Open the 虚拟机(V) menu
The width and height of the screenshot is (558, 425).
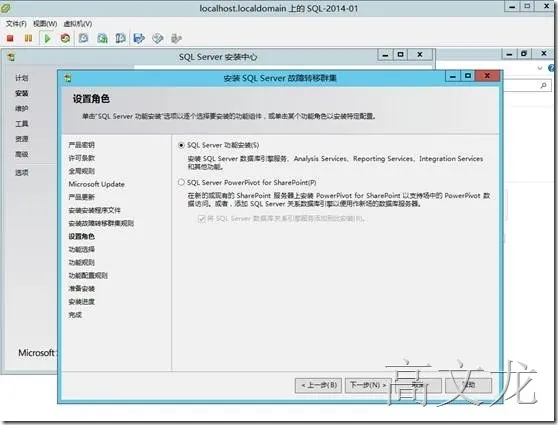point(78,24)
